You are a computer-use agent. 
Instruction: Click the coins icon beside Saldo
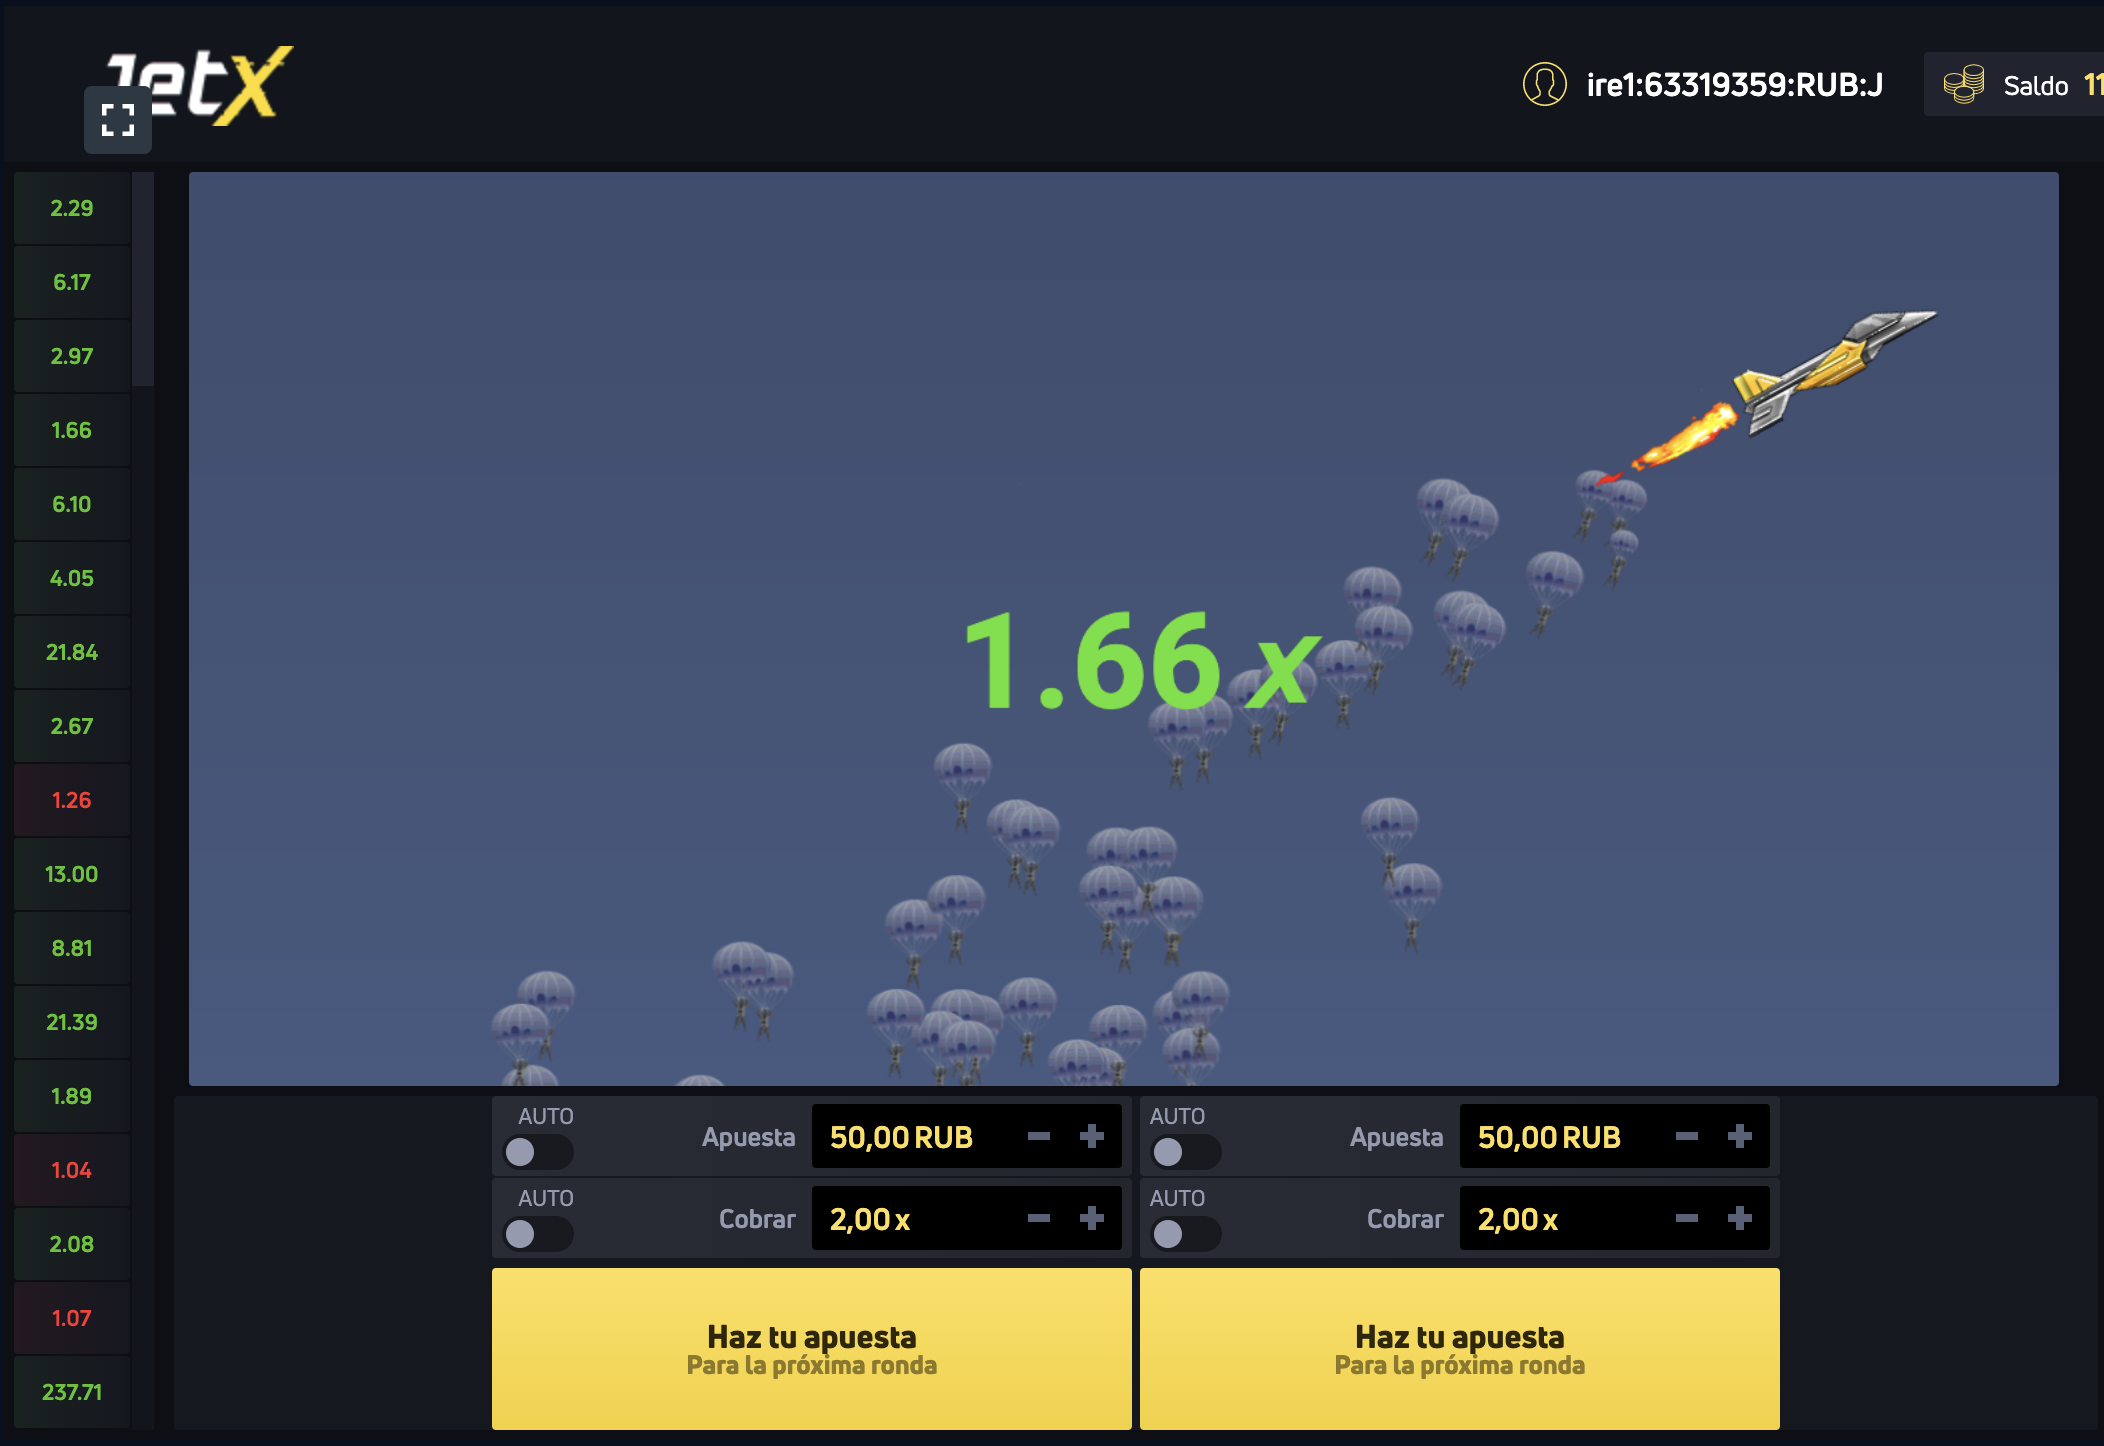[1964, 85]
